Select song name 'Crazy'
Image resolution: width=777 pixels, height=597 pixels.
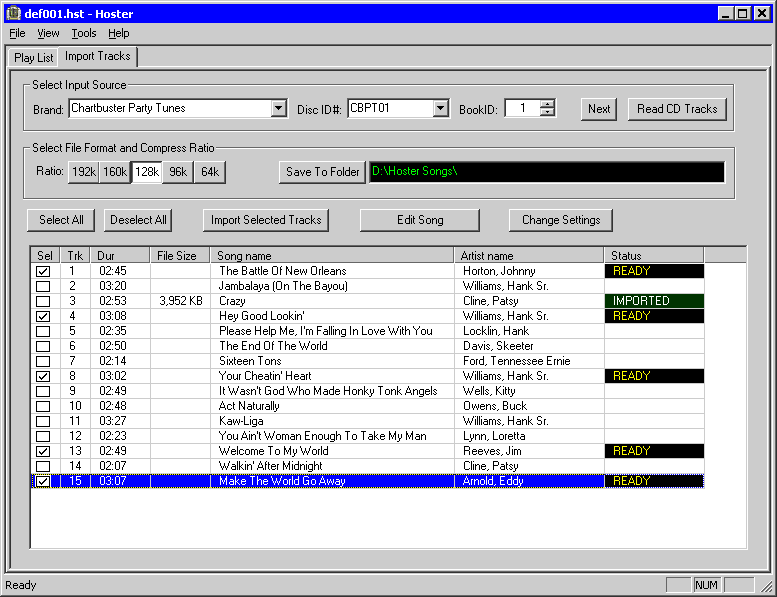click(x=232, y=301)
